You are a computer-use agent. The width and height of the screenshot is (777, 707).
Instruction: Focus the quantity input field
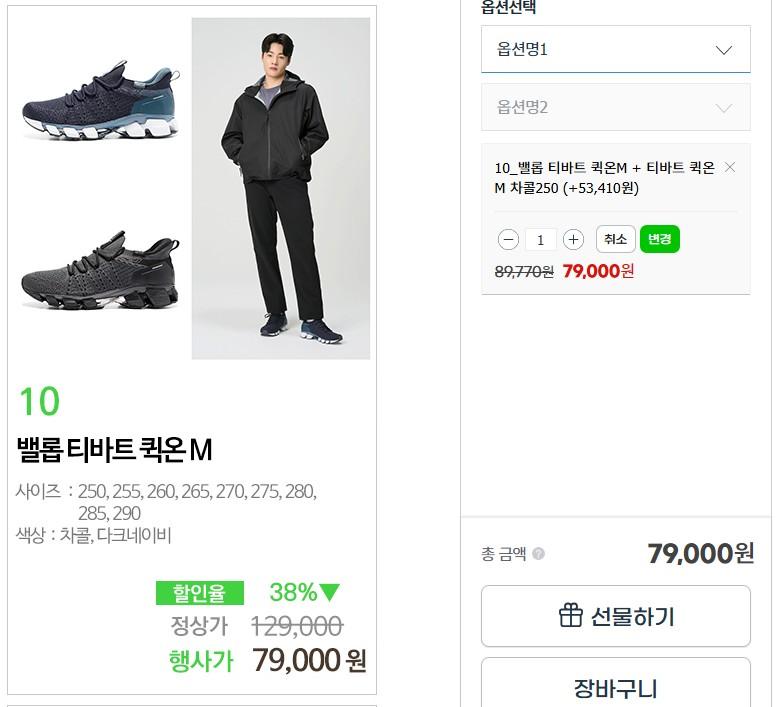(x=541, y=240)
